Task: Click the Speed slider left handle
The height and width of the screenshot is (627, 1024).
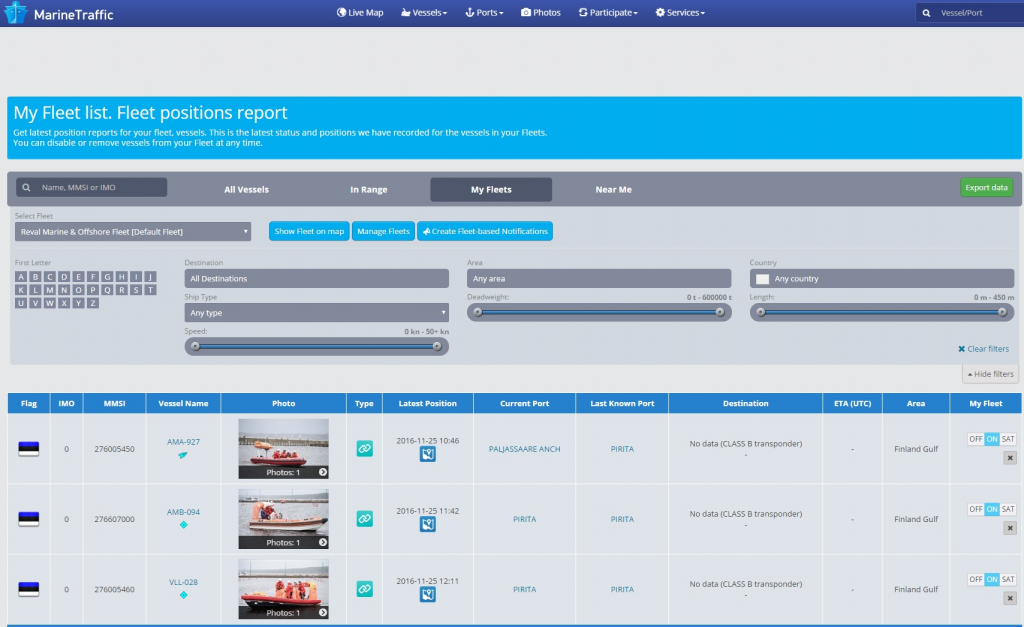Action: point(195,346)
